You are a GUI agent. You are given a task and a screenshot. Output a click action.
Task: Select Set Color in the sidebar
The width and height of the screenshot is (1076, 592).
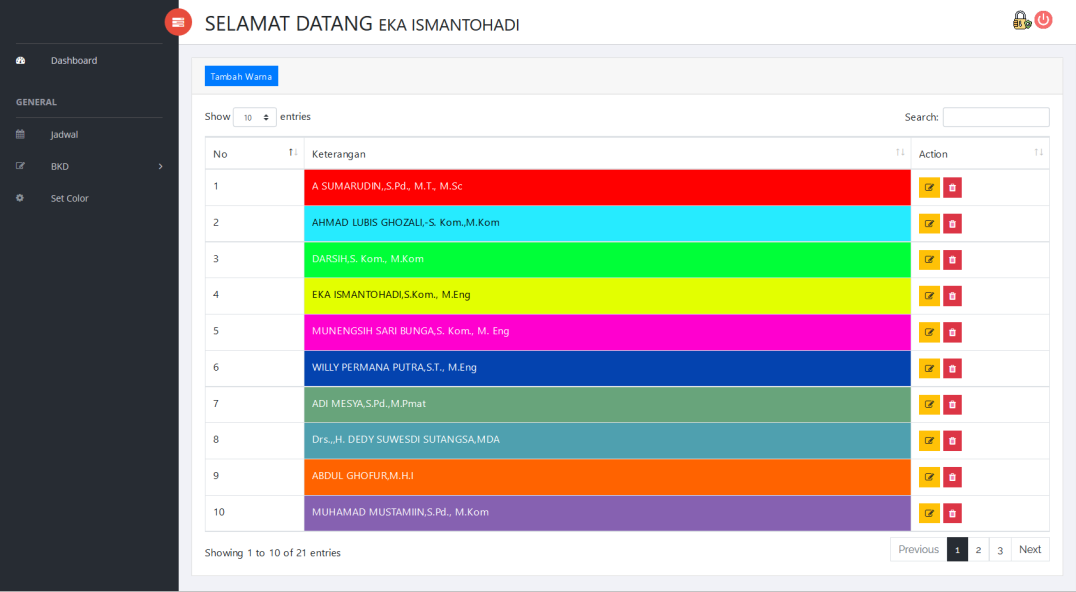(x=69, y=198)
